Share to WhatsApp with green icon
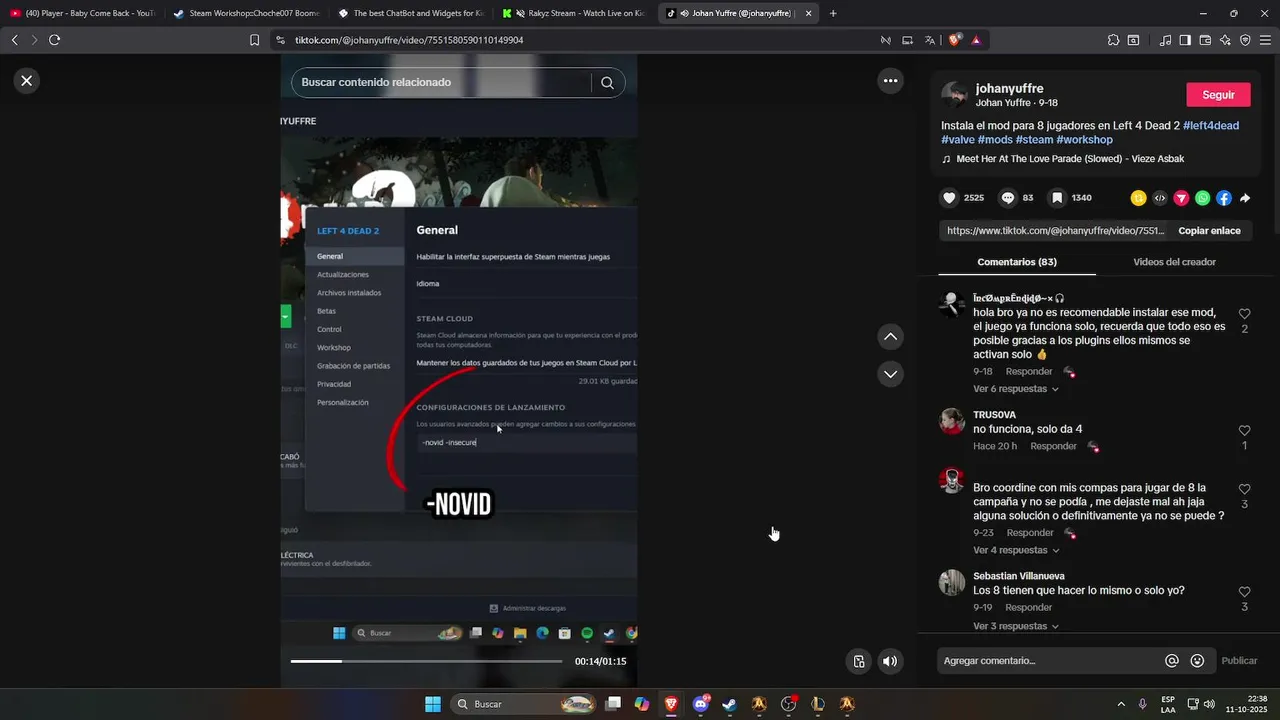 pos(1202,198)
